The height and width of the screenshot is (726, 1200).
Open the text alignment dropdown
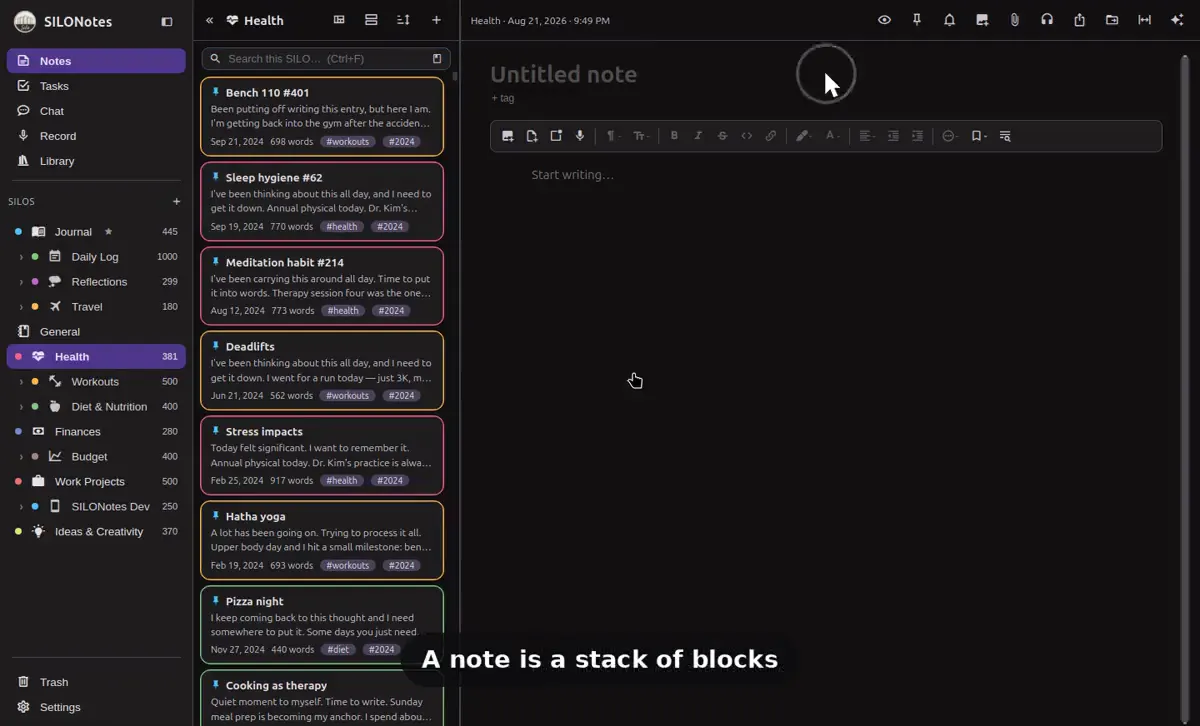click(866, 136)
